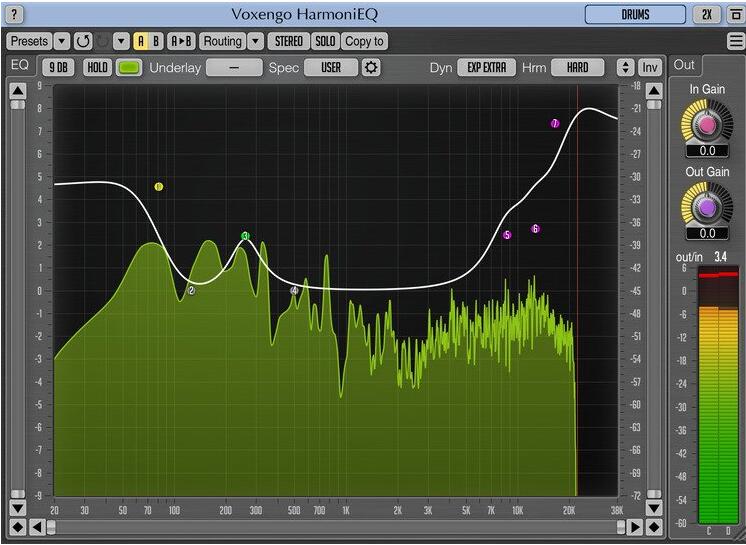Click the In Gain value 0.0 field
The width and height of the screenshot is (746, 545).
(x=707, y=151)
